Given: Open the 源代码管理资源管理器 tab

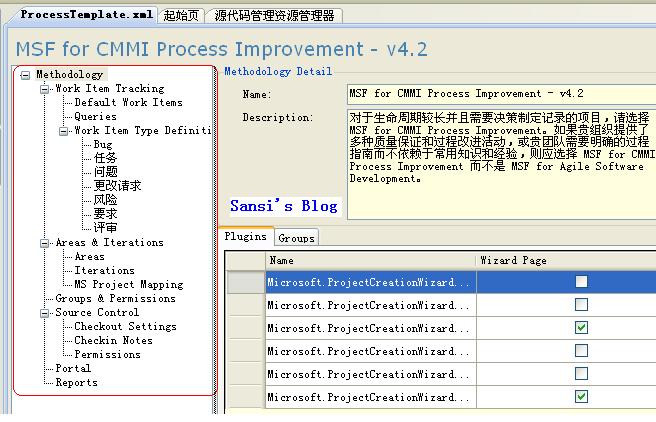Looking at the screenshot, I should click(x=275, y=15).
